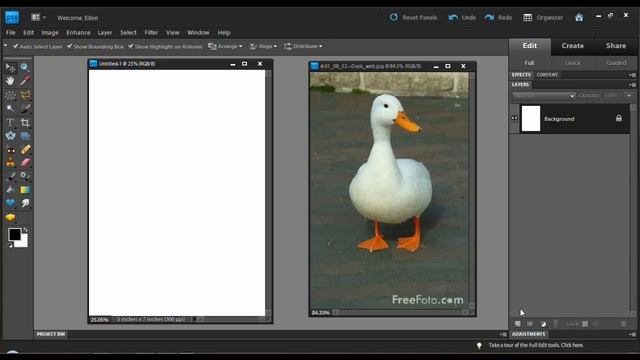The image size is (640, 360).
Task: Click the Redo button
Action: point(498,18)
